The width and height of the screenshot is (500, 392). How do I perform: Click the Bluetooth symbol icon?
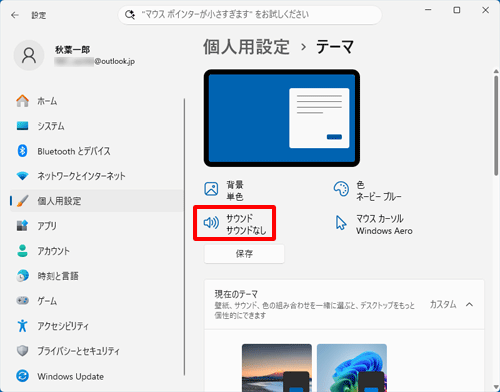tap(22, 151)
